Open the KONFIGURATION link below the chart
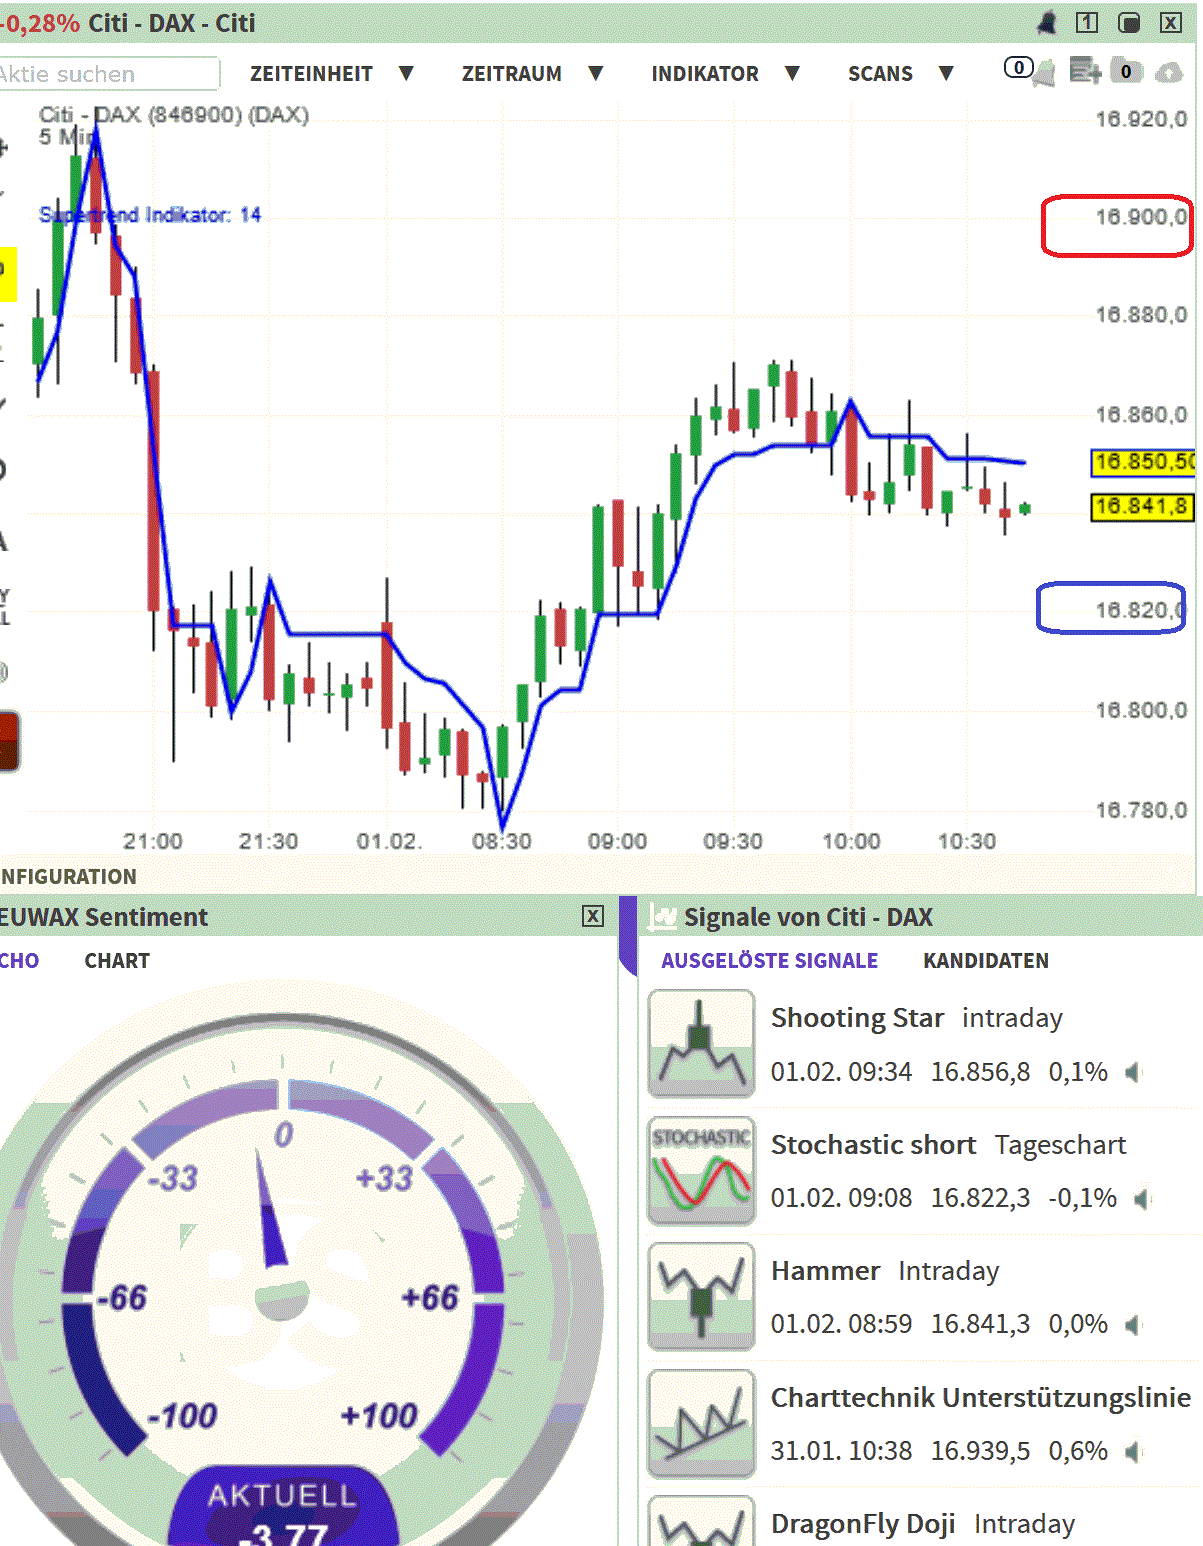The height and width of the screenshot is (1546, 1203). pos(67,877)
